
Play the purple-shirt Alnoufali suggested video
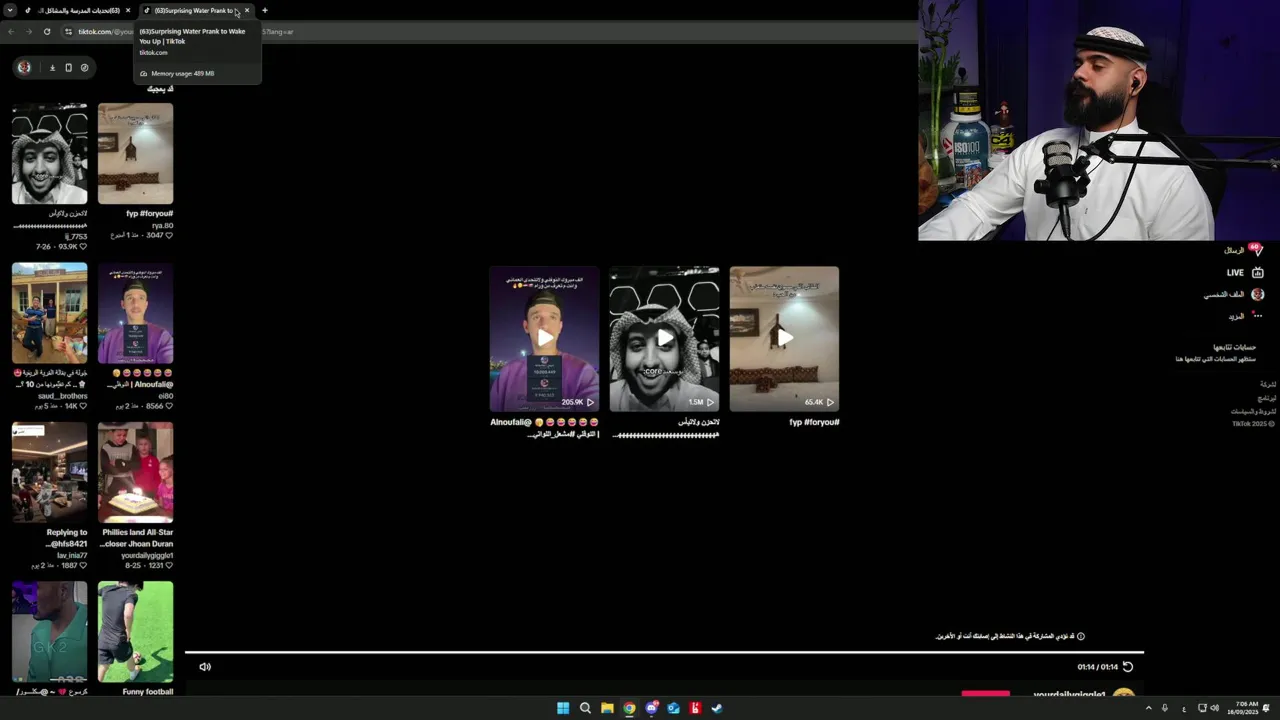[544, 338]
